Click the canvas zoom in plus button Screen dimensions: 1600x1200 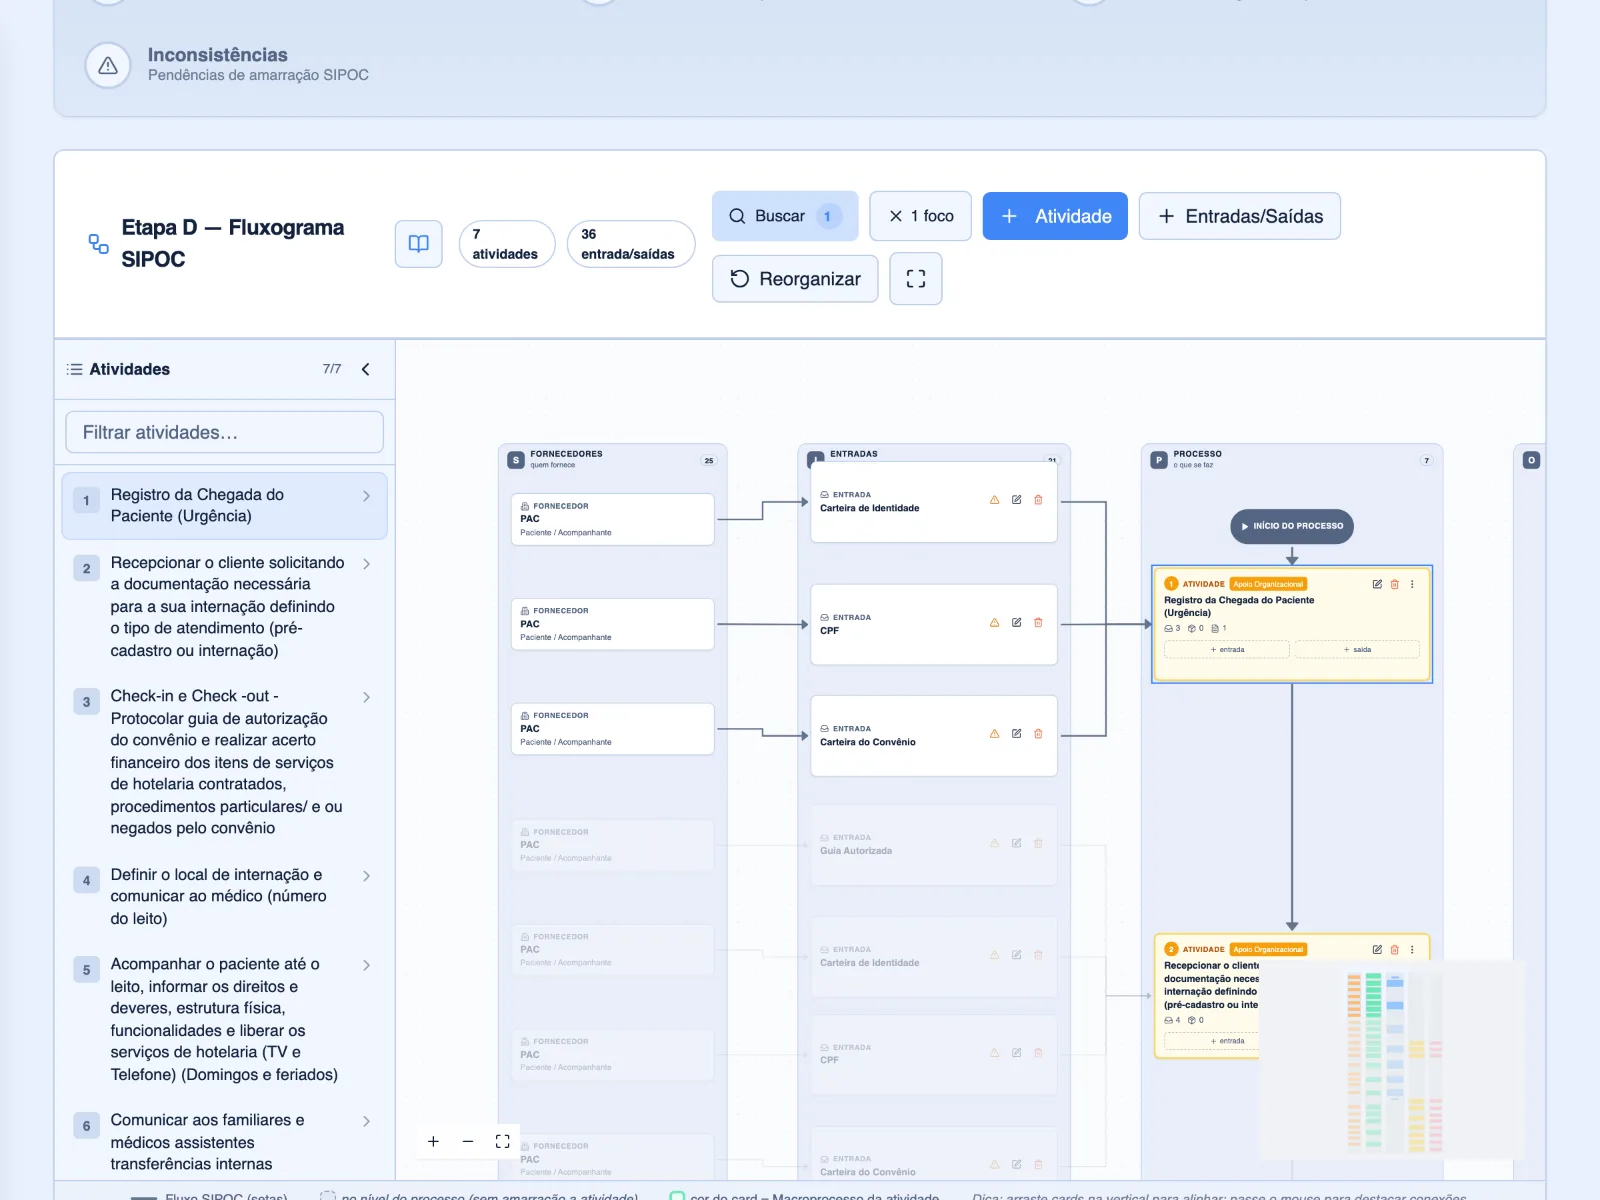point(433,1141)
